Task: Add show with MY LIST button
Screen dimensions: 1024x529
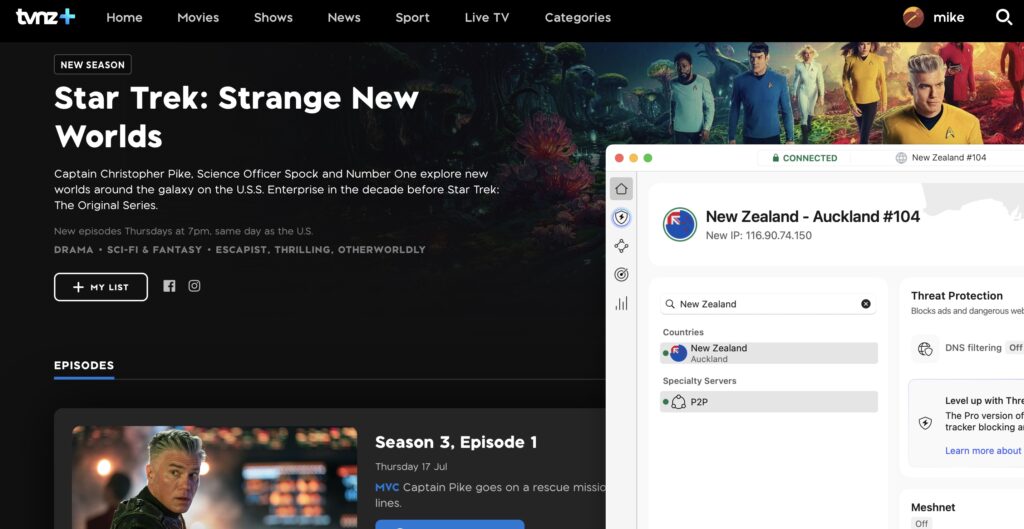Action: tap(101, 287)
